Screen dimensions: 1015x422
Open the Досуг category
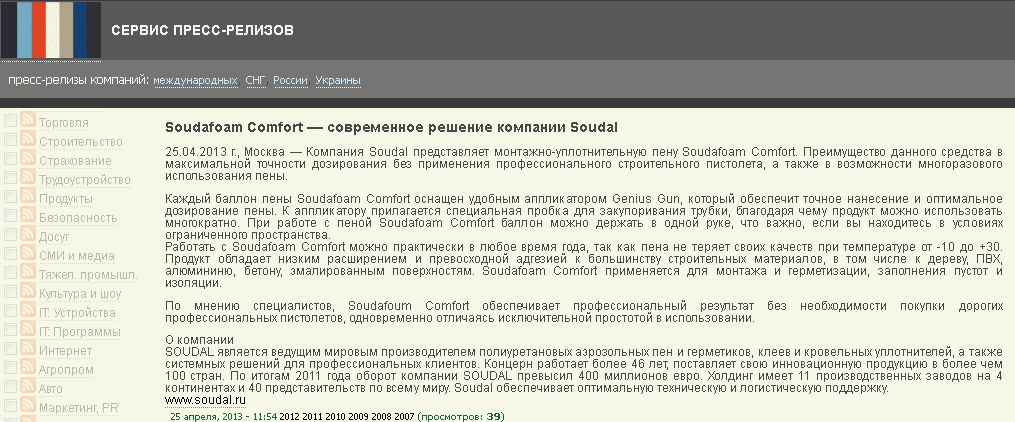(x=54, y=237)
